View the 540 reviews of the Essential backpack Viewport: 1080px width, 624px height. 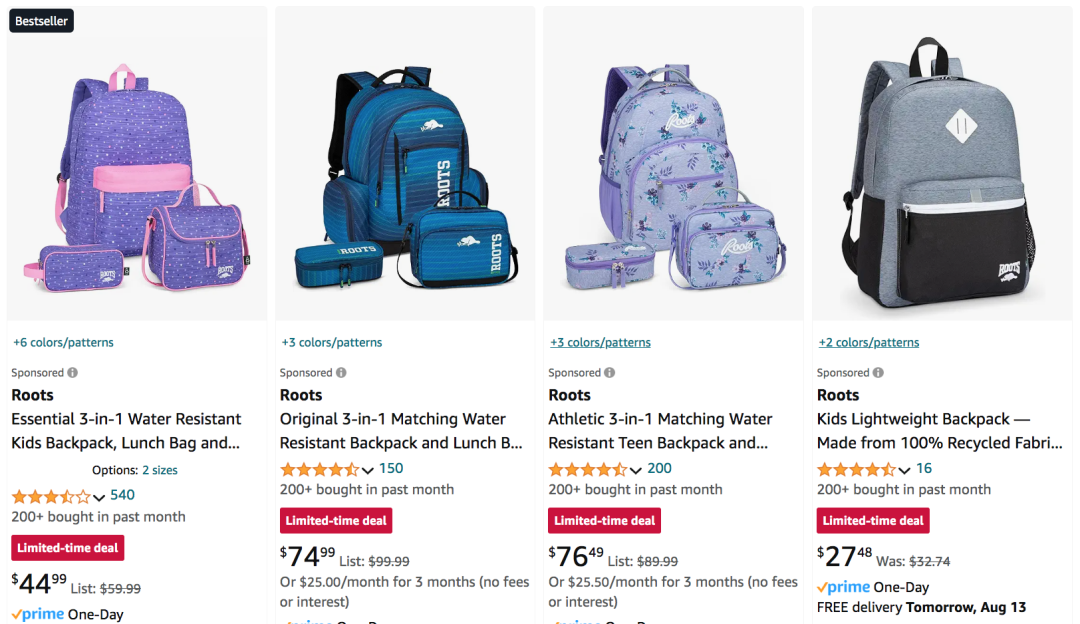(x=122, y=495)
